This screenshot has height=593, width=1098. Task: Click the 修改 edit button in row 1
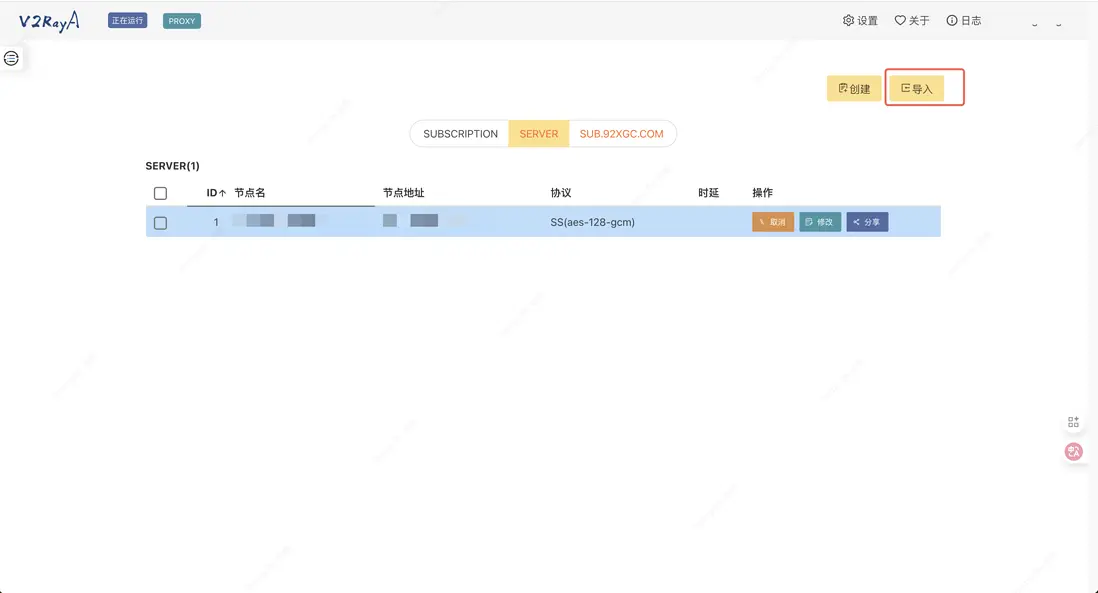click(x=820, y=222)
